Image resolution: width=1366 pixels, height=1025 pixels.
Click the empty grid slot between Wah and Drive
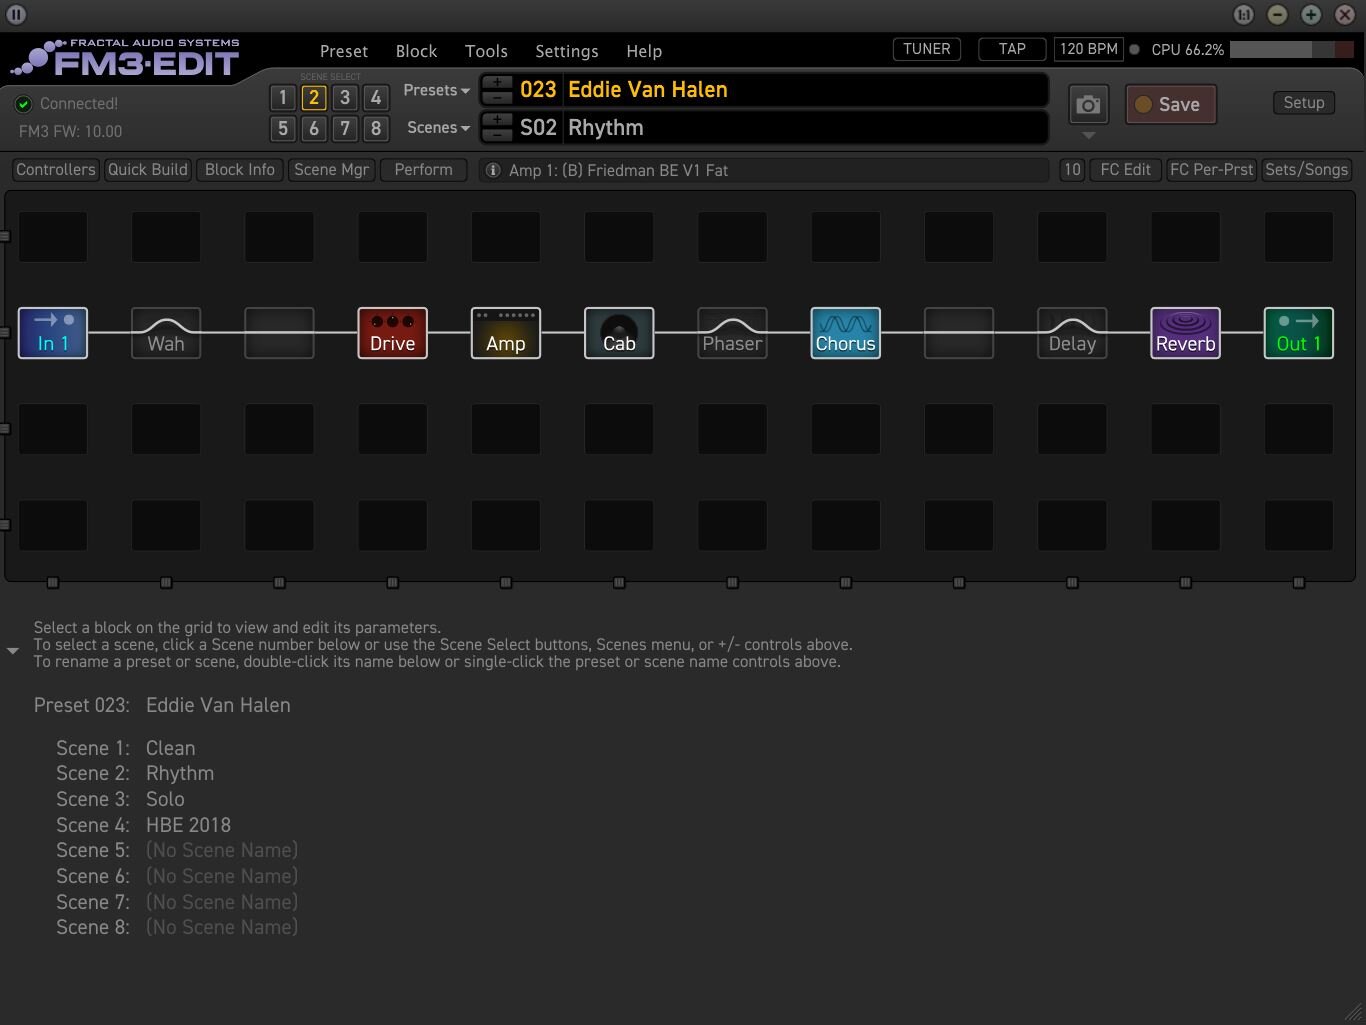(x=279, y=333)
